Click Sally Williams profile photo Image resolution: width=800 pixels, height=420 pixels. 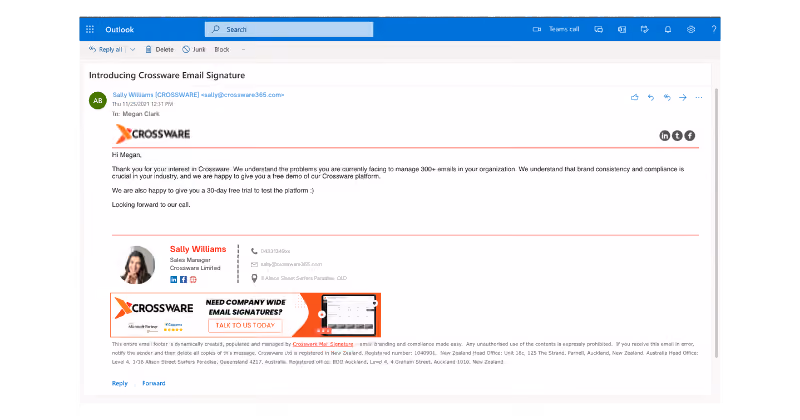point(137,265)
